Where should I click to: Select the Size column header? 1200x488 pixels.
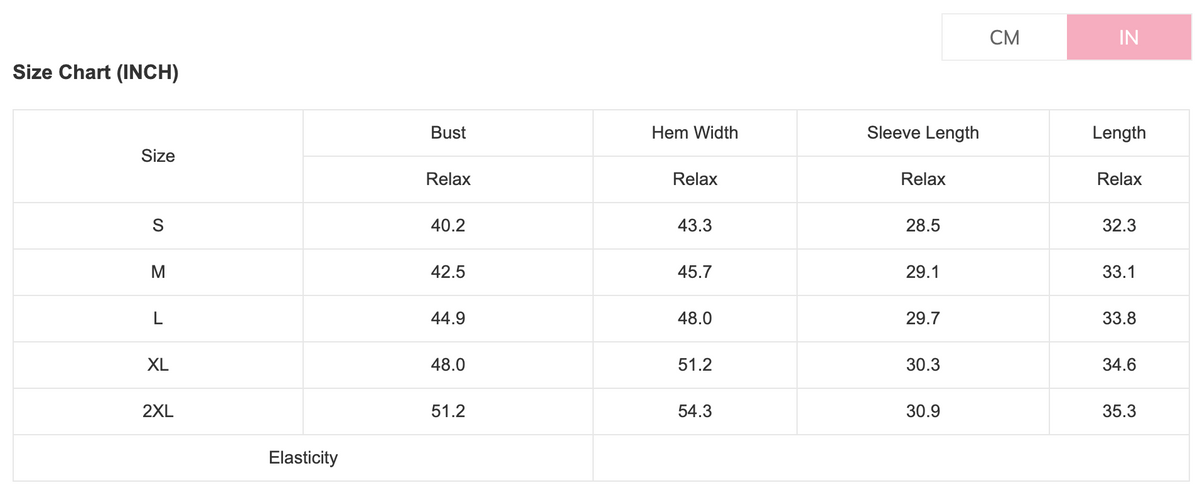[x=158, y=156]
